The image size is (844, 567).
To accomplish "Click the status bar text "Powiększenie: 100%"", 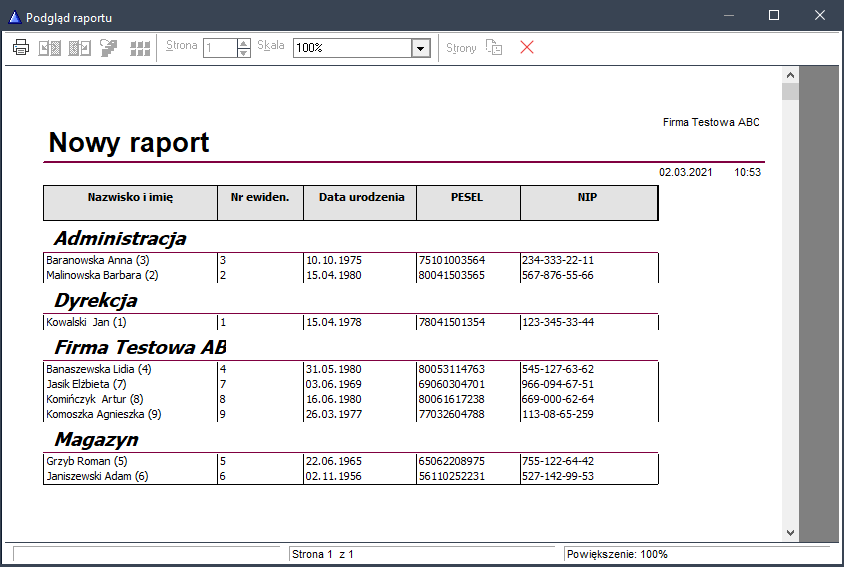I will pos(617,554).
